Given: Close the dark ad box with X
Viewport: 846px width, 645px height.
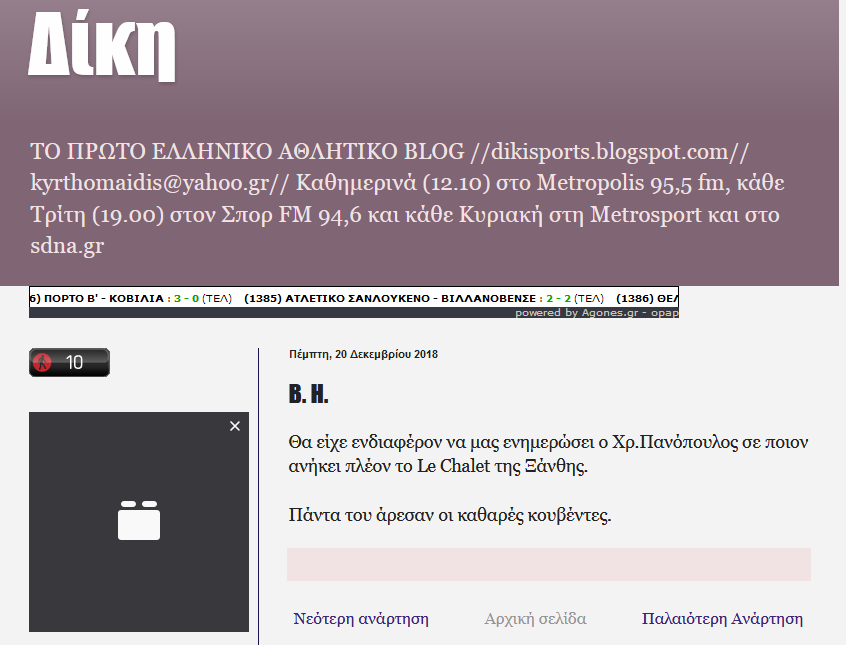Looking at the screenshot, I should [235, 426].
